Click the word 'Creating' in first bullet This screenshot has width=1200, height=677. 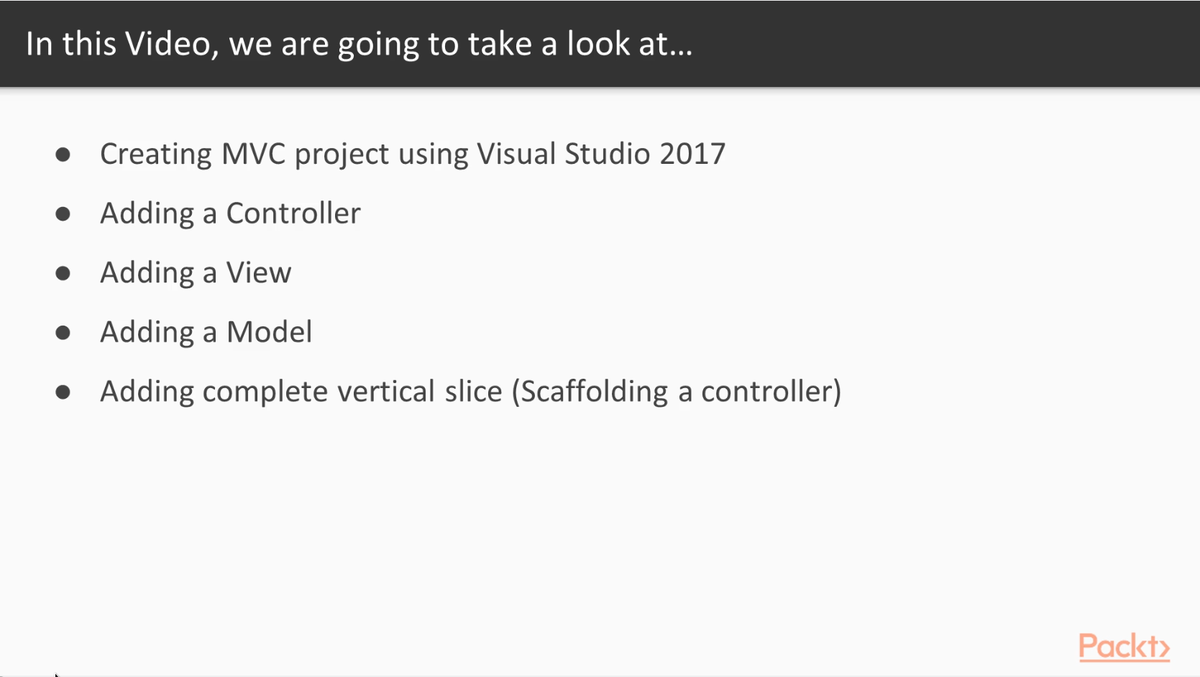click(x=156, y=155)
